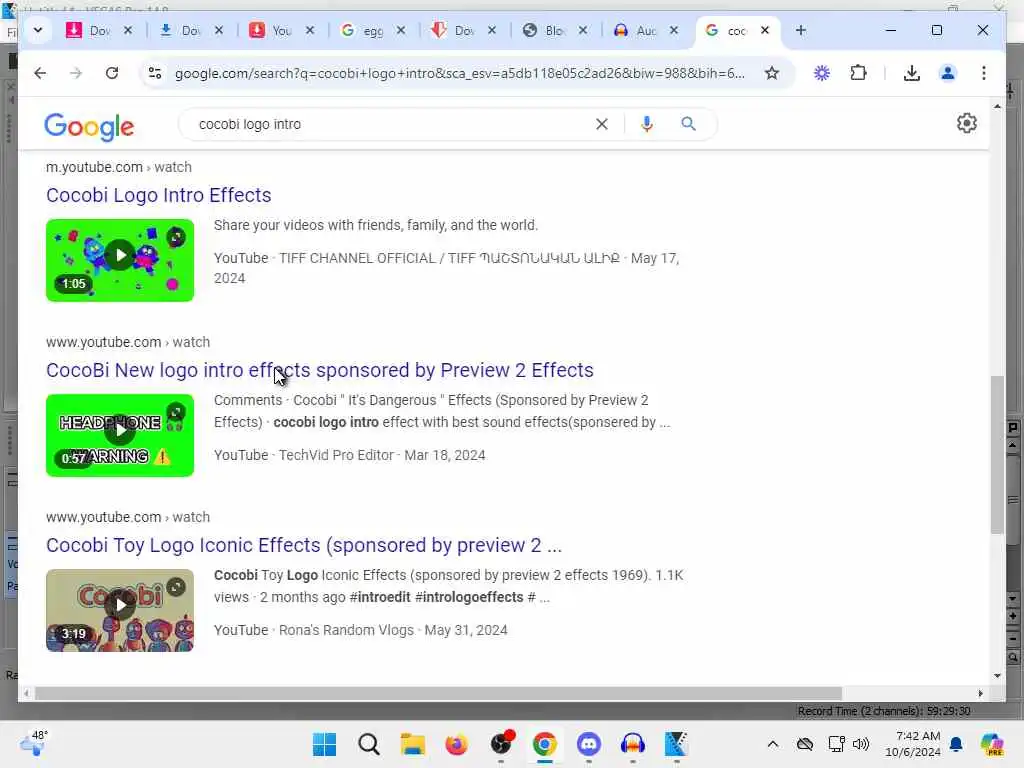Open the purple extension icon
Screen dimensions: 1024x768
pos(822,73)
